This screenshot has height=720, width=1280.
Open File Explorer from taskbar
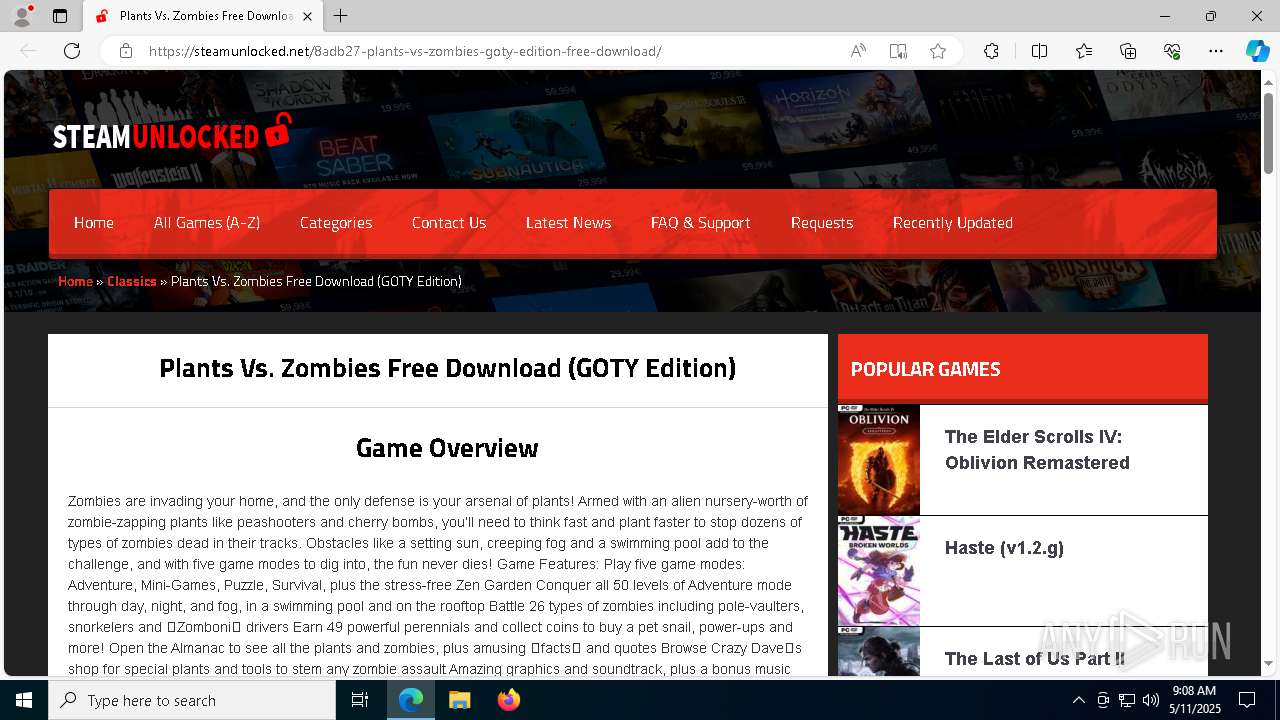tap(459, 700)
